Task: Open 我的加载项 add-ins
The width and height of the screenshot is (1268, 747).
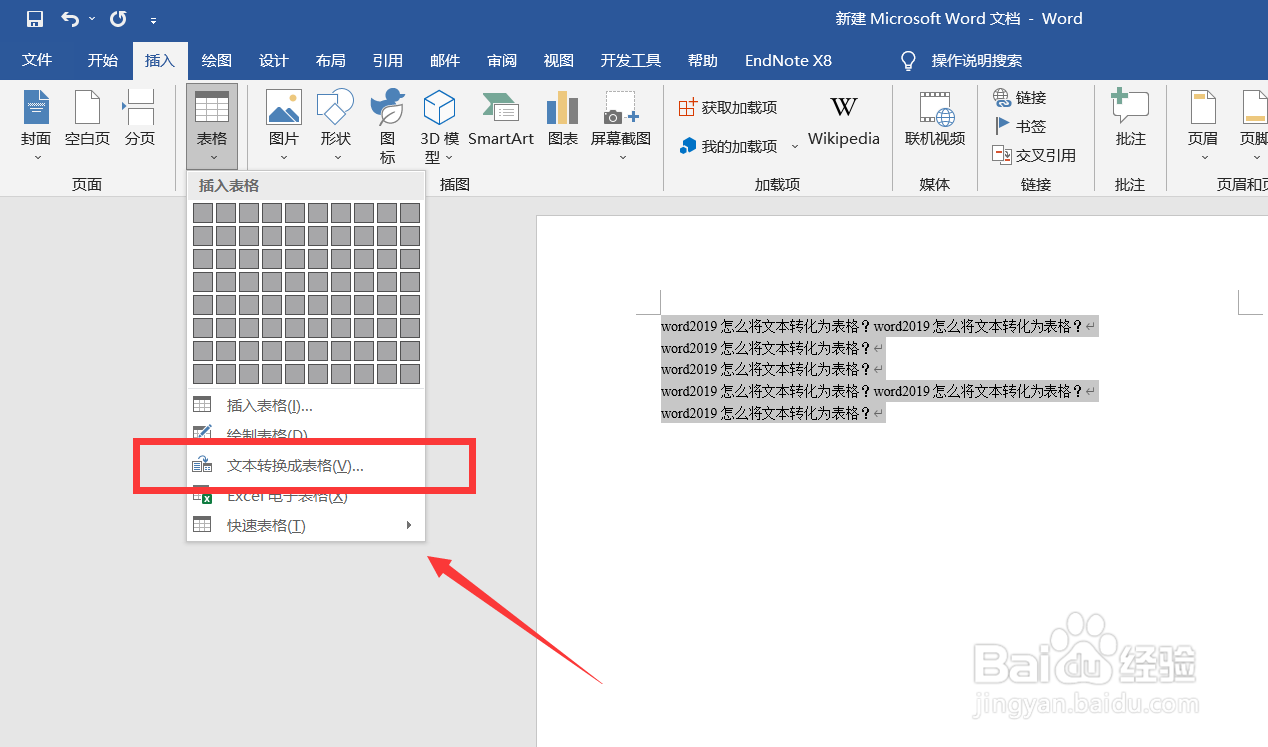Action: tap(728, 146)
